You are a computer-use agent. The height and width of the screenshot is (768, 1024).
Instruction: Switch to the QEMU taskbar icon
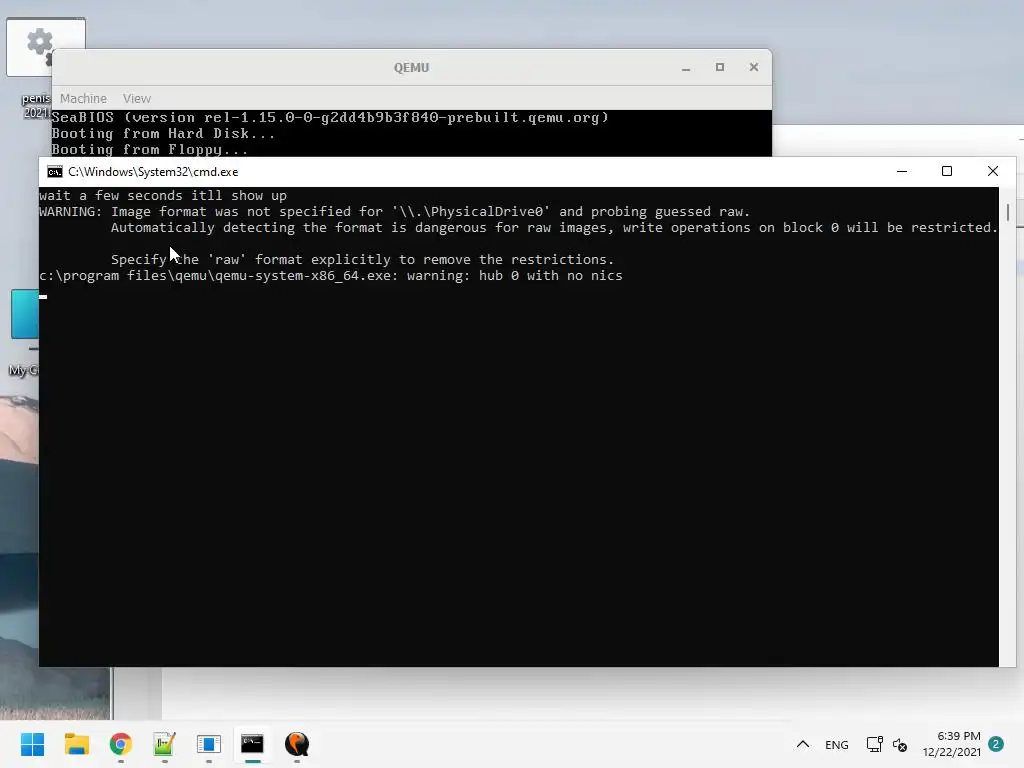pyautogui.click(x=296, y=744)
